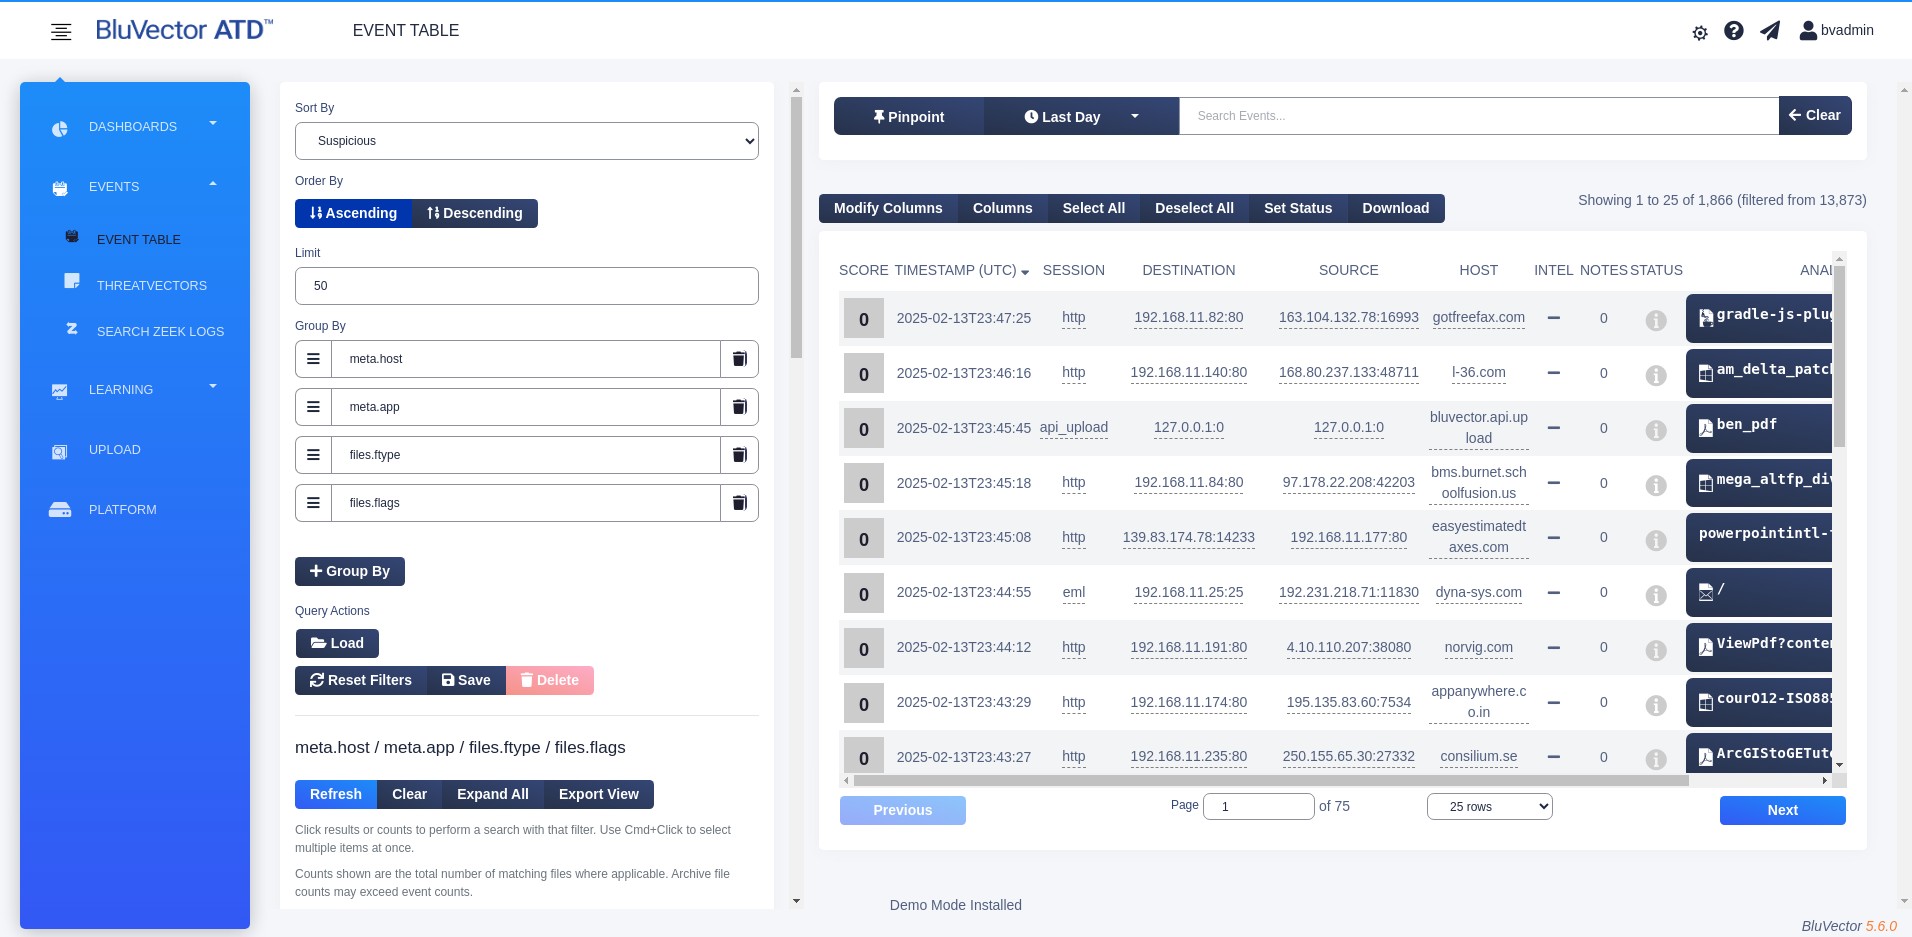
Task: Save the current query
Action: tap(466, 680)
